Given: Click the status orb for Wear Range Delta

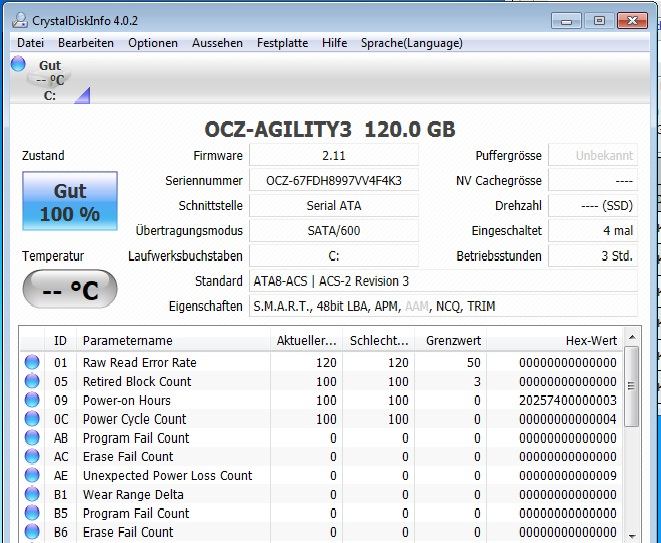Looking at the screenshot, I should click(x=32, y=494).
